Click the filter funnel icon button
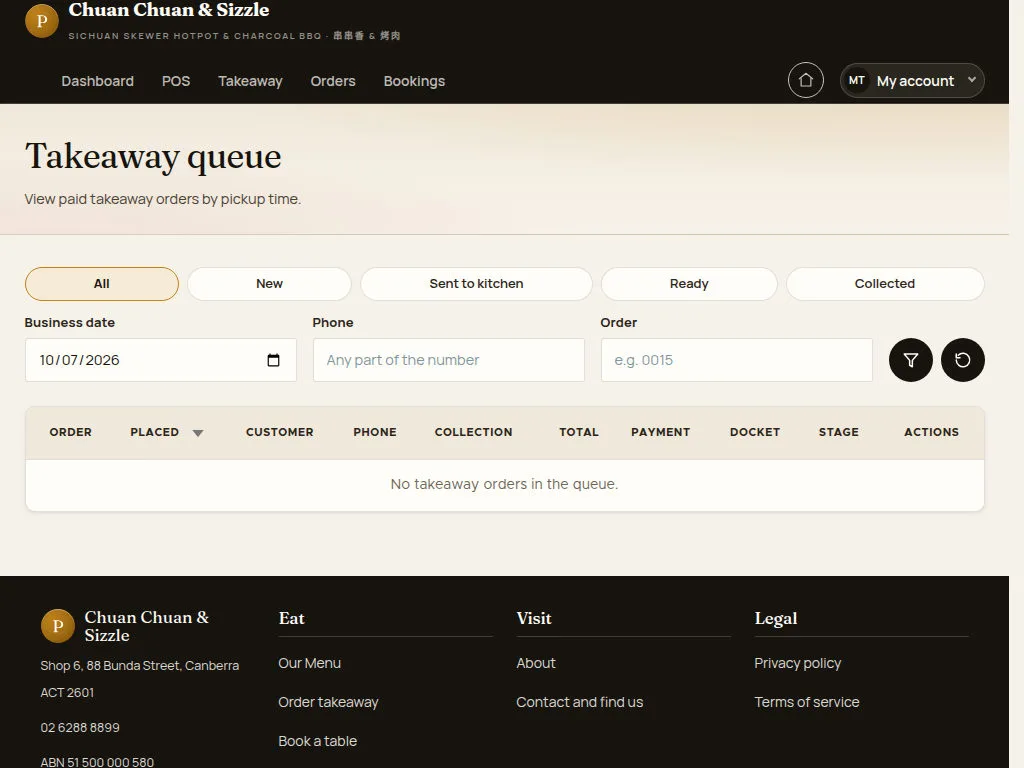Viewport: 1024px width, 768px height. [x=910, y=360]
